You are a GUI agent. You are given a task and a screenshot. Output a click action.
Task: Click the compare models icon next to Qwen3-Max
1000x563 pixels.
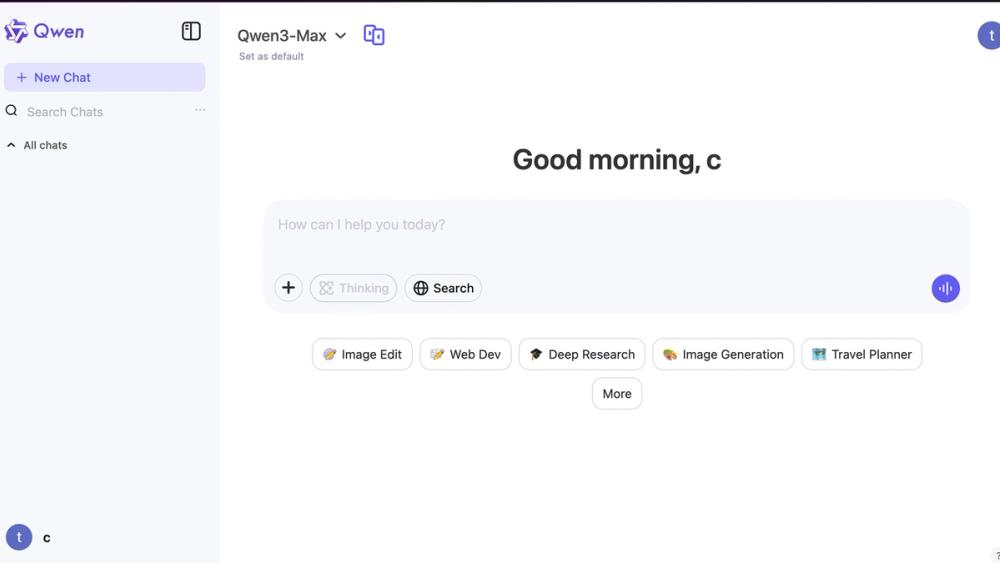(x=374, y=35)
